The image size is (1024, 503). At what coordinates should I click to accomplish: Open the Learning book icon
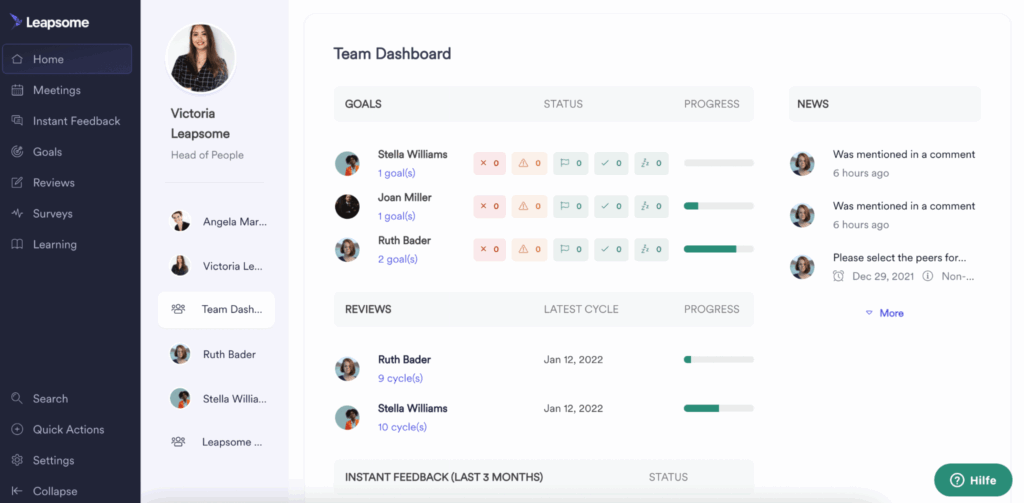pyautogui.click(x=18, y=245)
